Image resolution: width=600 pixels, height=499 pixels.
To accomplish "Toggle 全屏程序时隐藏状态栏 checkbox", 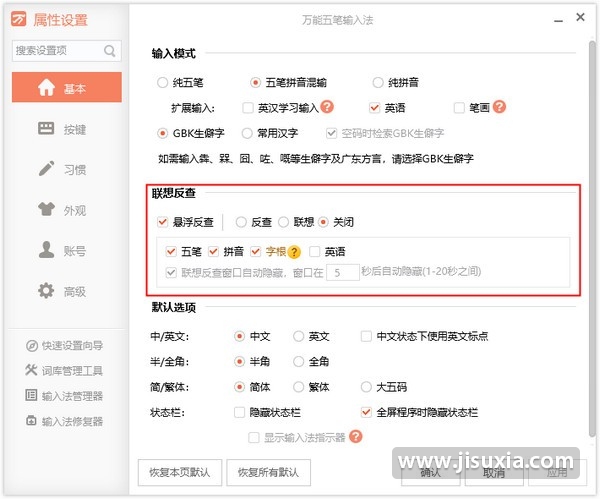I will [x=366, y=412].
